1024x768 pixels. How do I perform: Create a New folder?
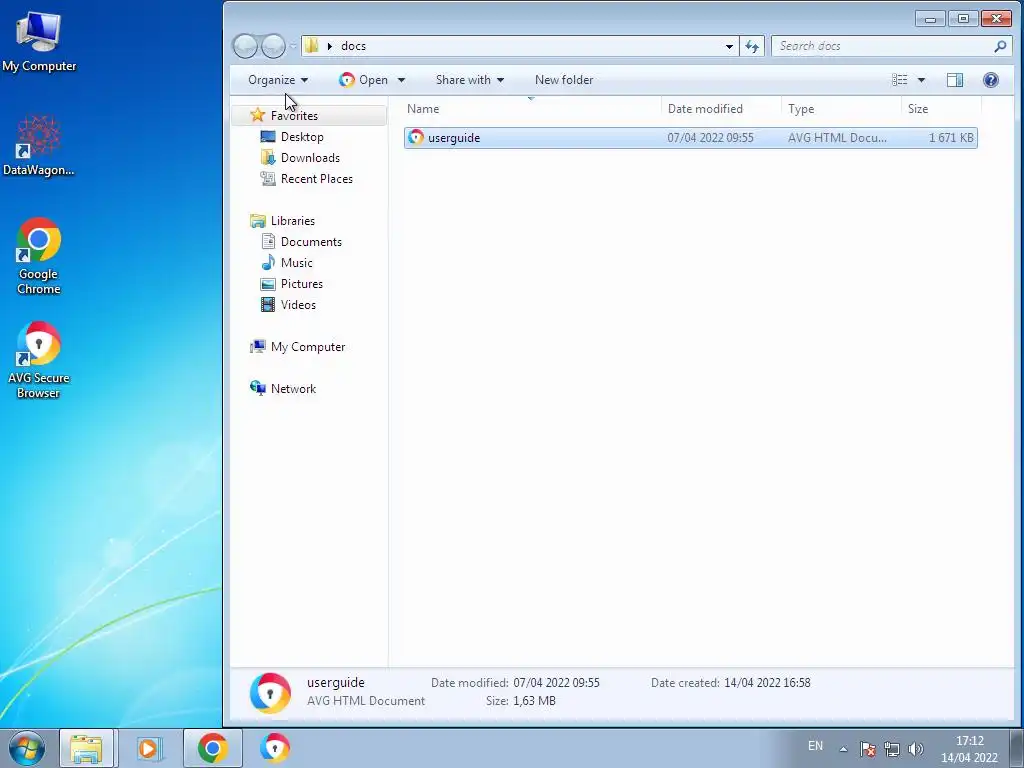click(x=564, y=80)
